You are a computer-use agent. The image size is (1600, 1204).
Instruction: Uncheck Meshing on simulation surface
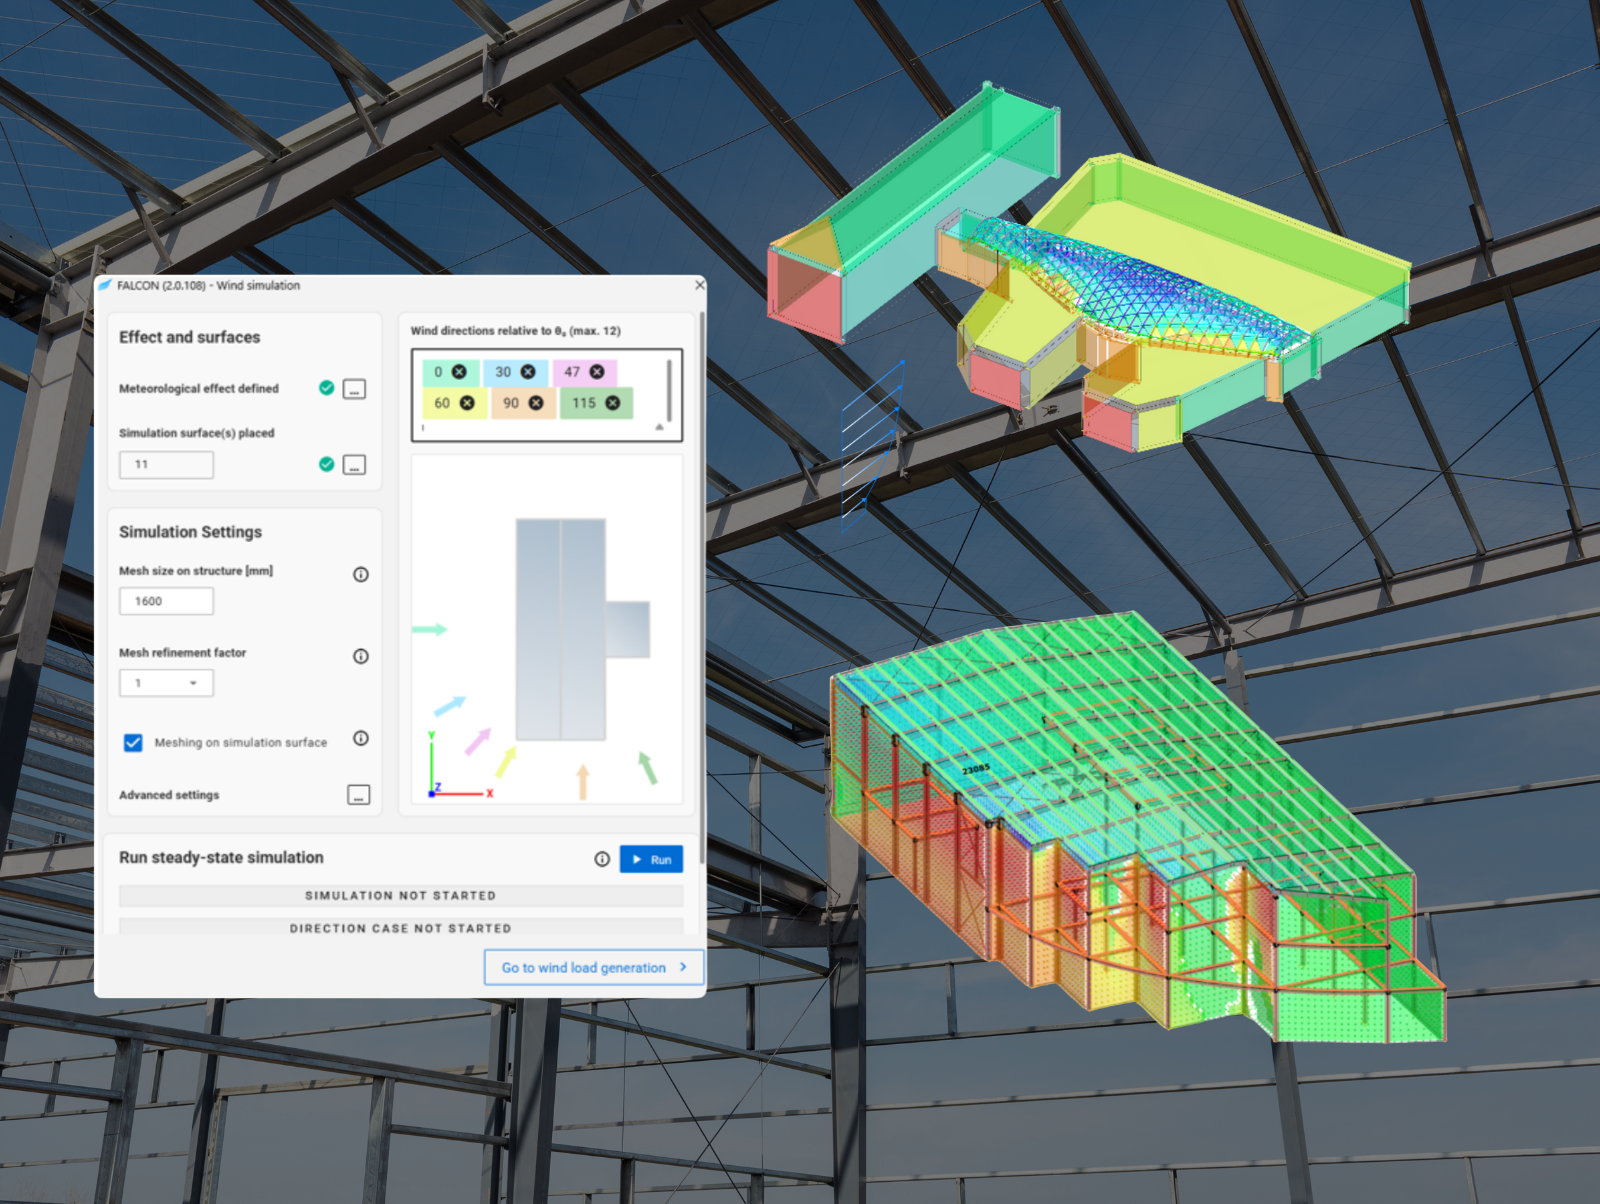(133, 742)
